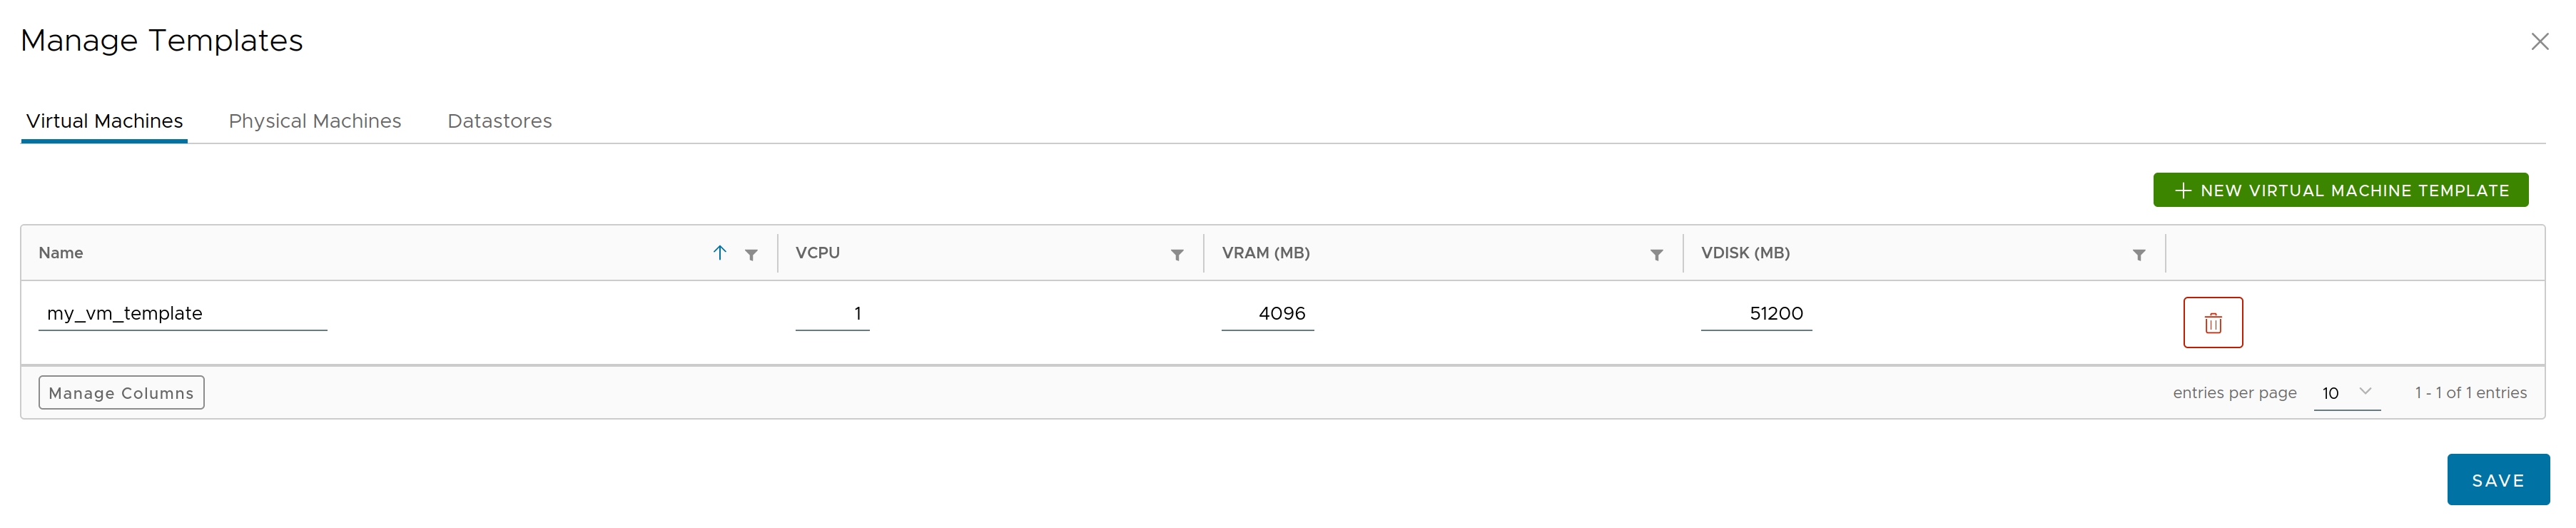The width and height of the screenshot is (2576, 528).
Task: Select the Virtual Machines tab
Action: [104, 121]
